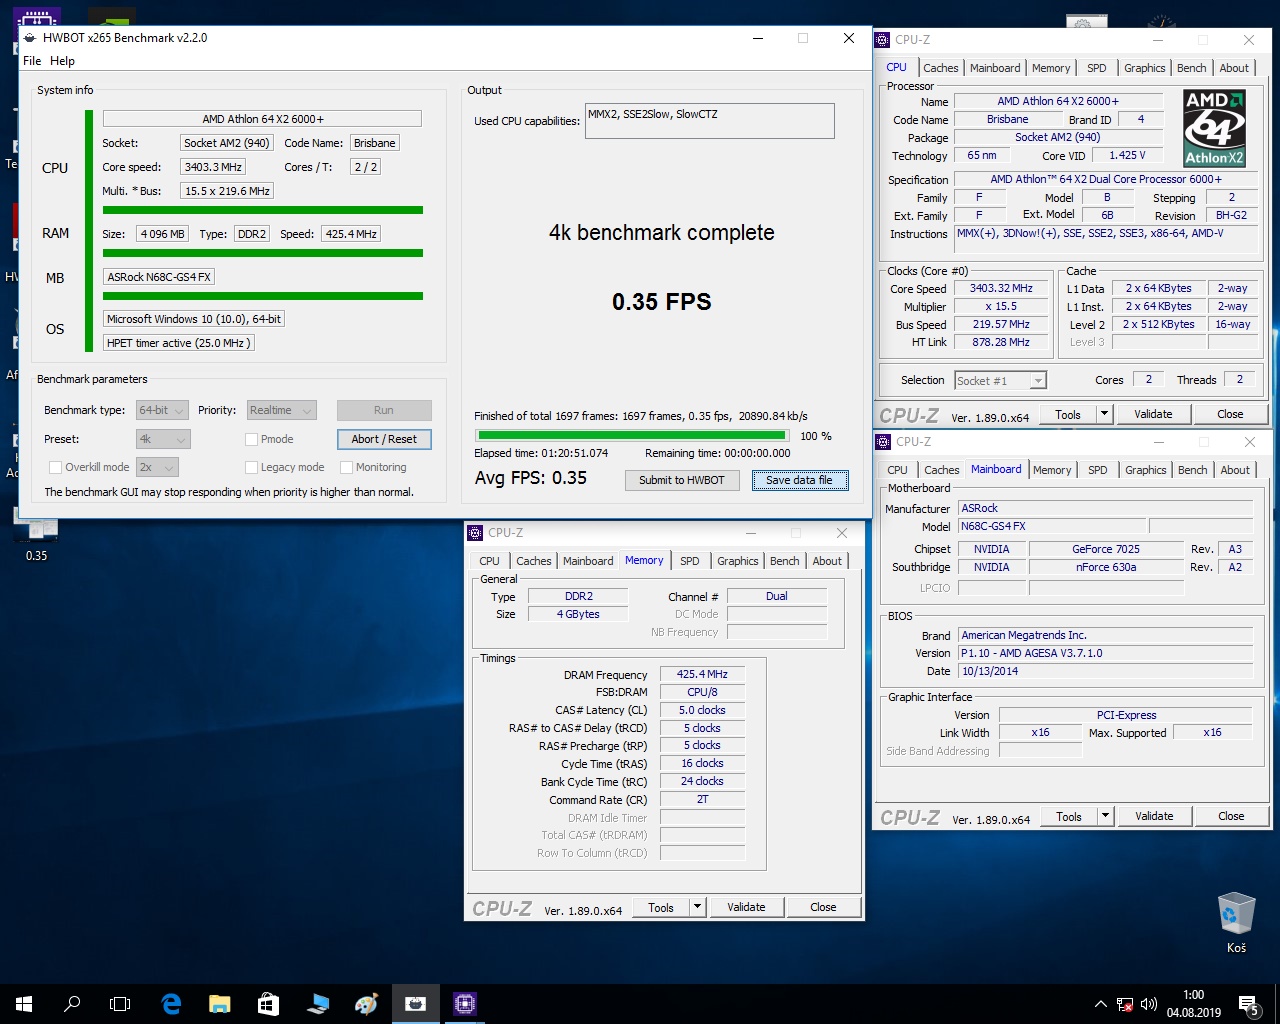Click the CPU green score bar

[x=263, y=210]
